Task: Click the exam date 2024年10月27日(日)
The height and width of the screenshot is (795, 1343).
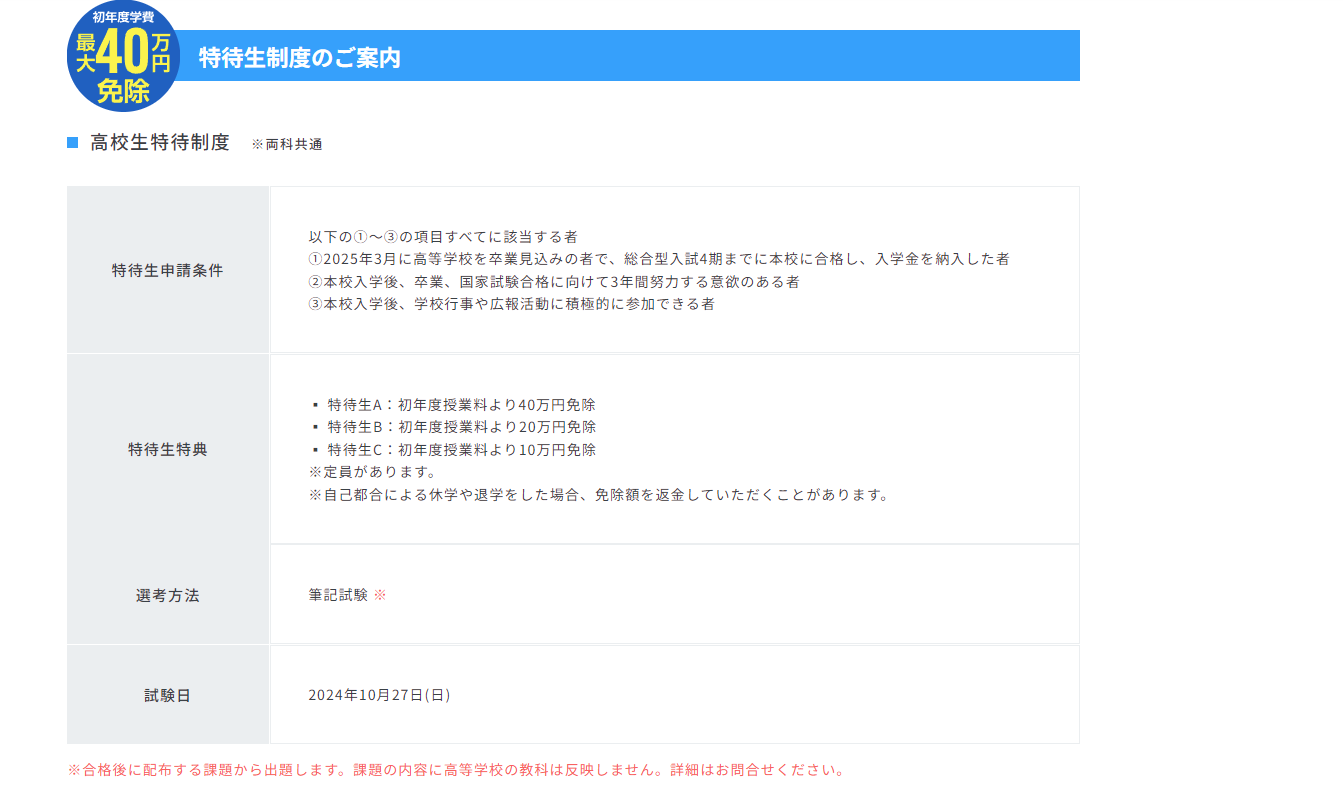Action: click(x=379, y=695)
